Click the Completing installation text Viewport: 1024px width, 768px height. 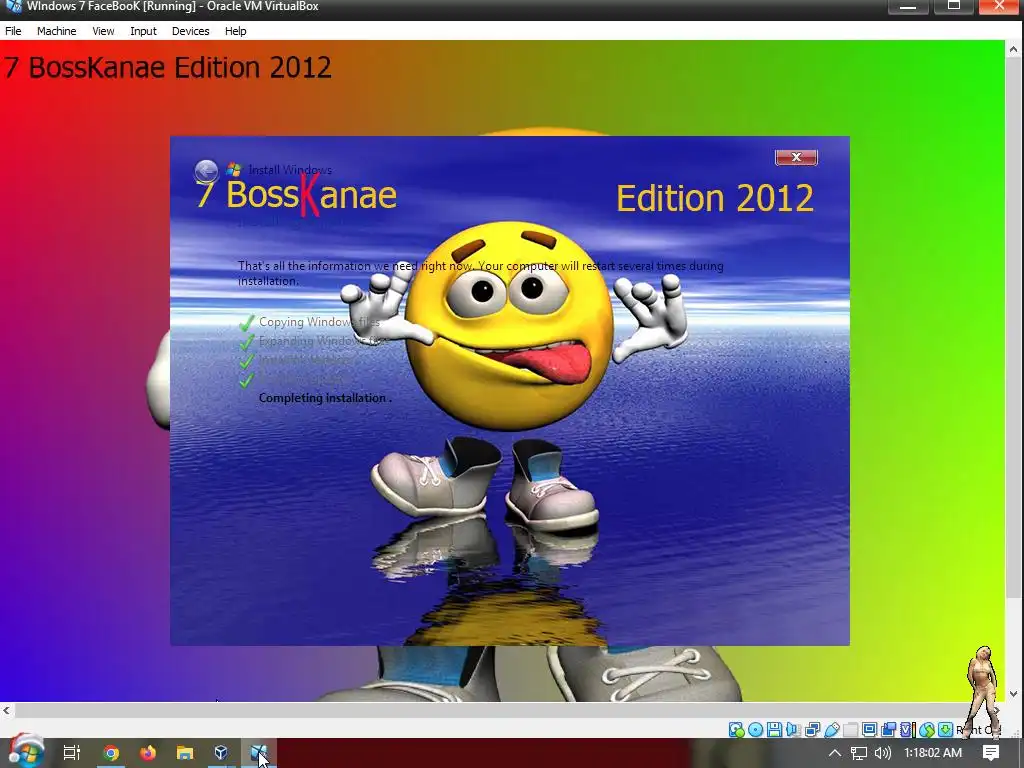pyautogui.click(x=325, y=398)
